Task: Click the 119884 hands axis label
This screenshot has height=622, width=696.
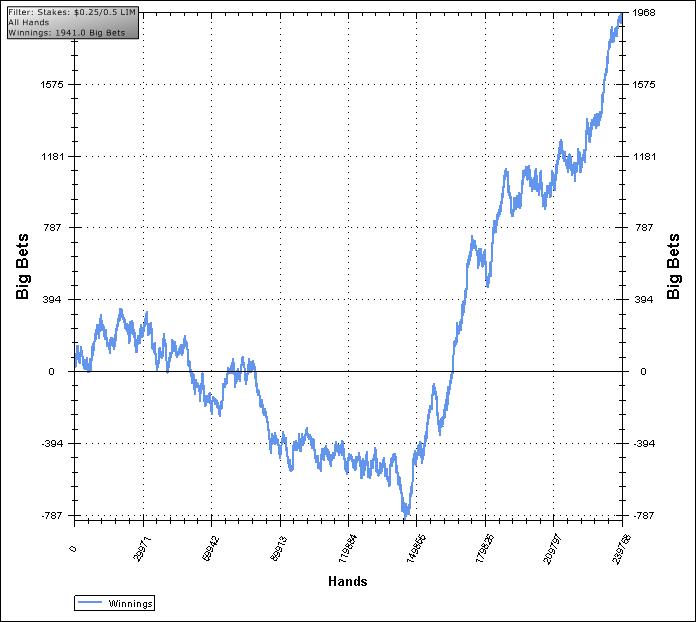Action: tap(348, 549)
